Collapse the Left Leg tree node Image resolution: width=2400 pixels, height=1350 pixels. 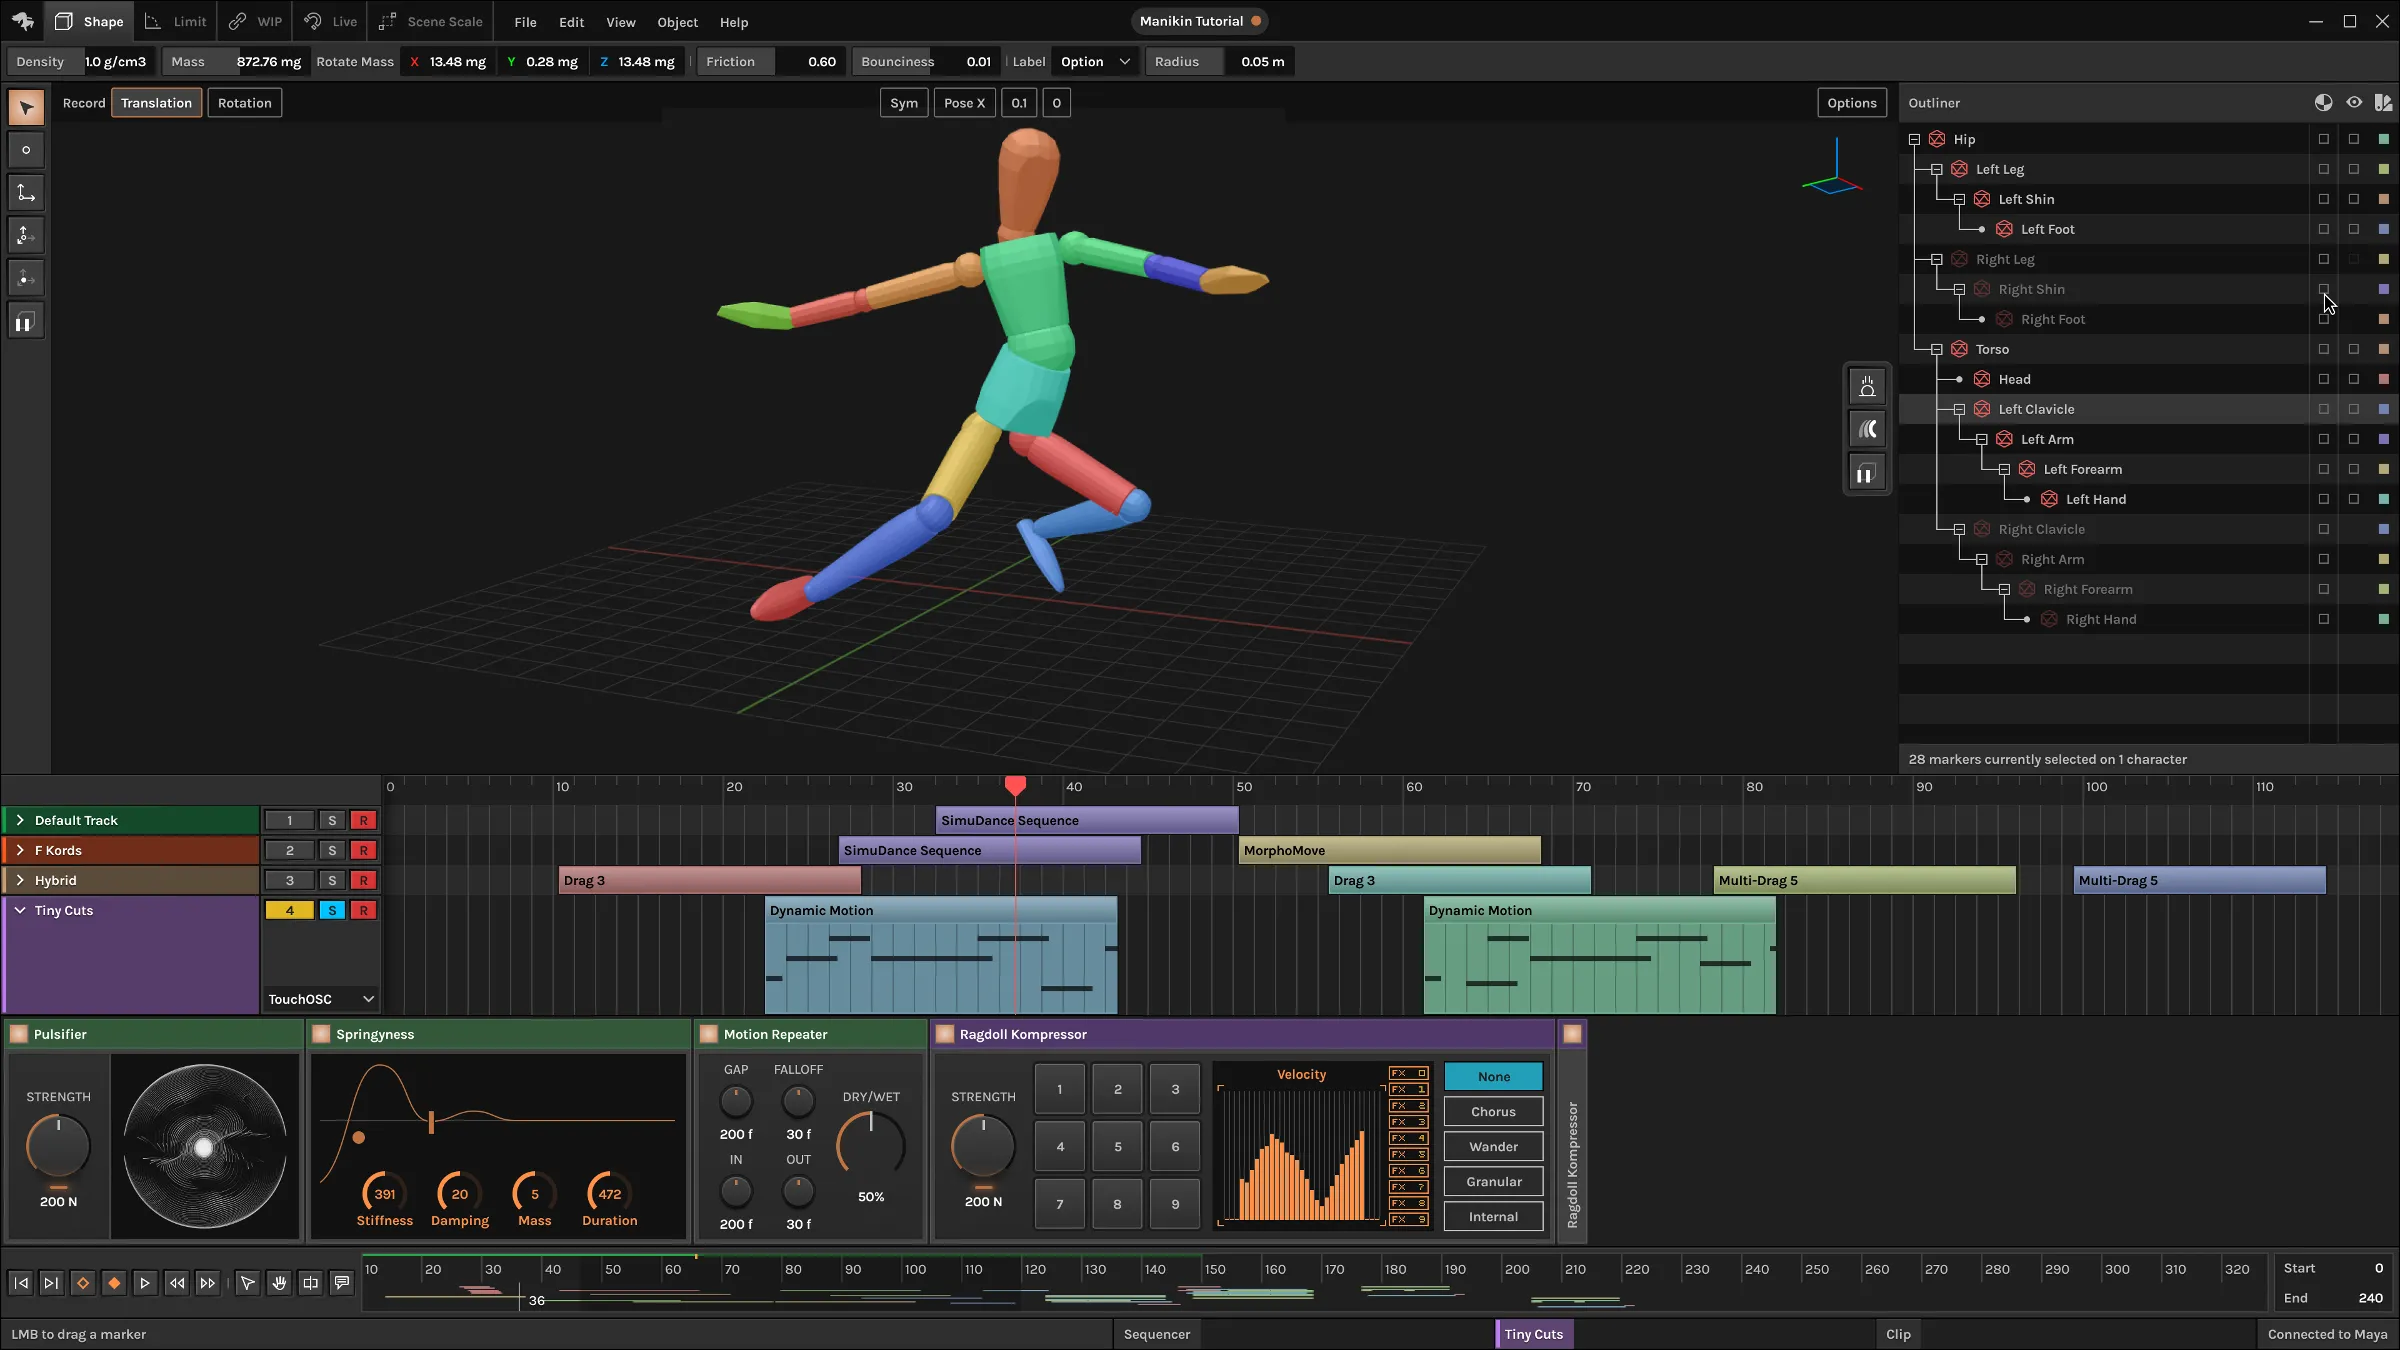click(x=1937, y=169)
